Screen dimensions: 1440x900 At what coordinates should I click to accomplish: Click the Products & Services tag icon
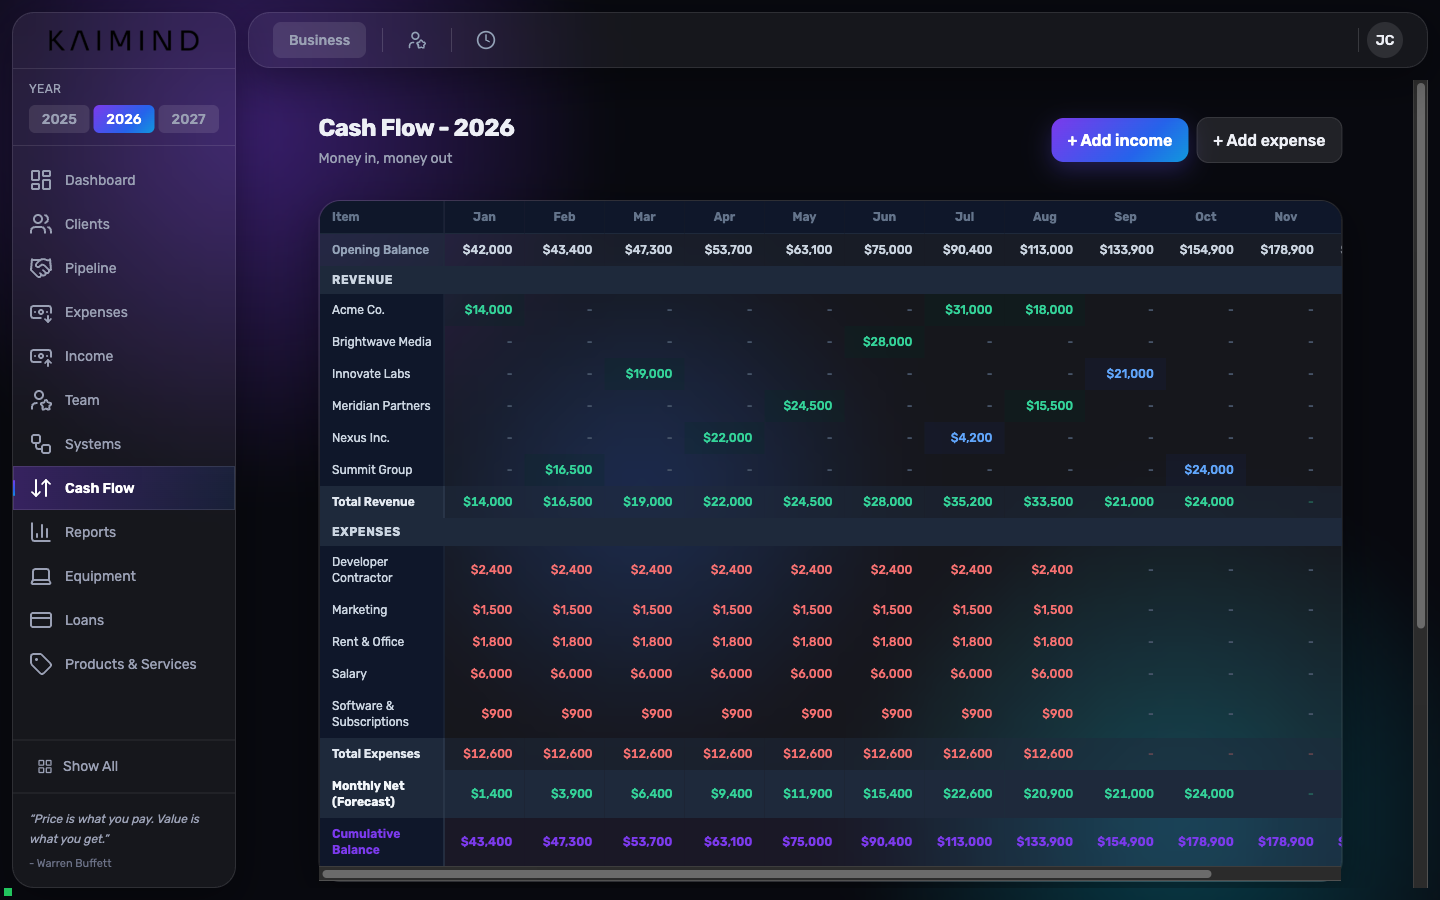(x=41, y=664)
